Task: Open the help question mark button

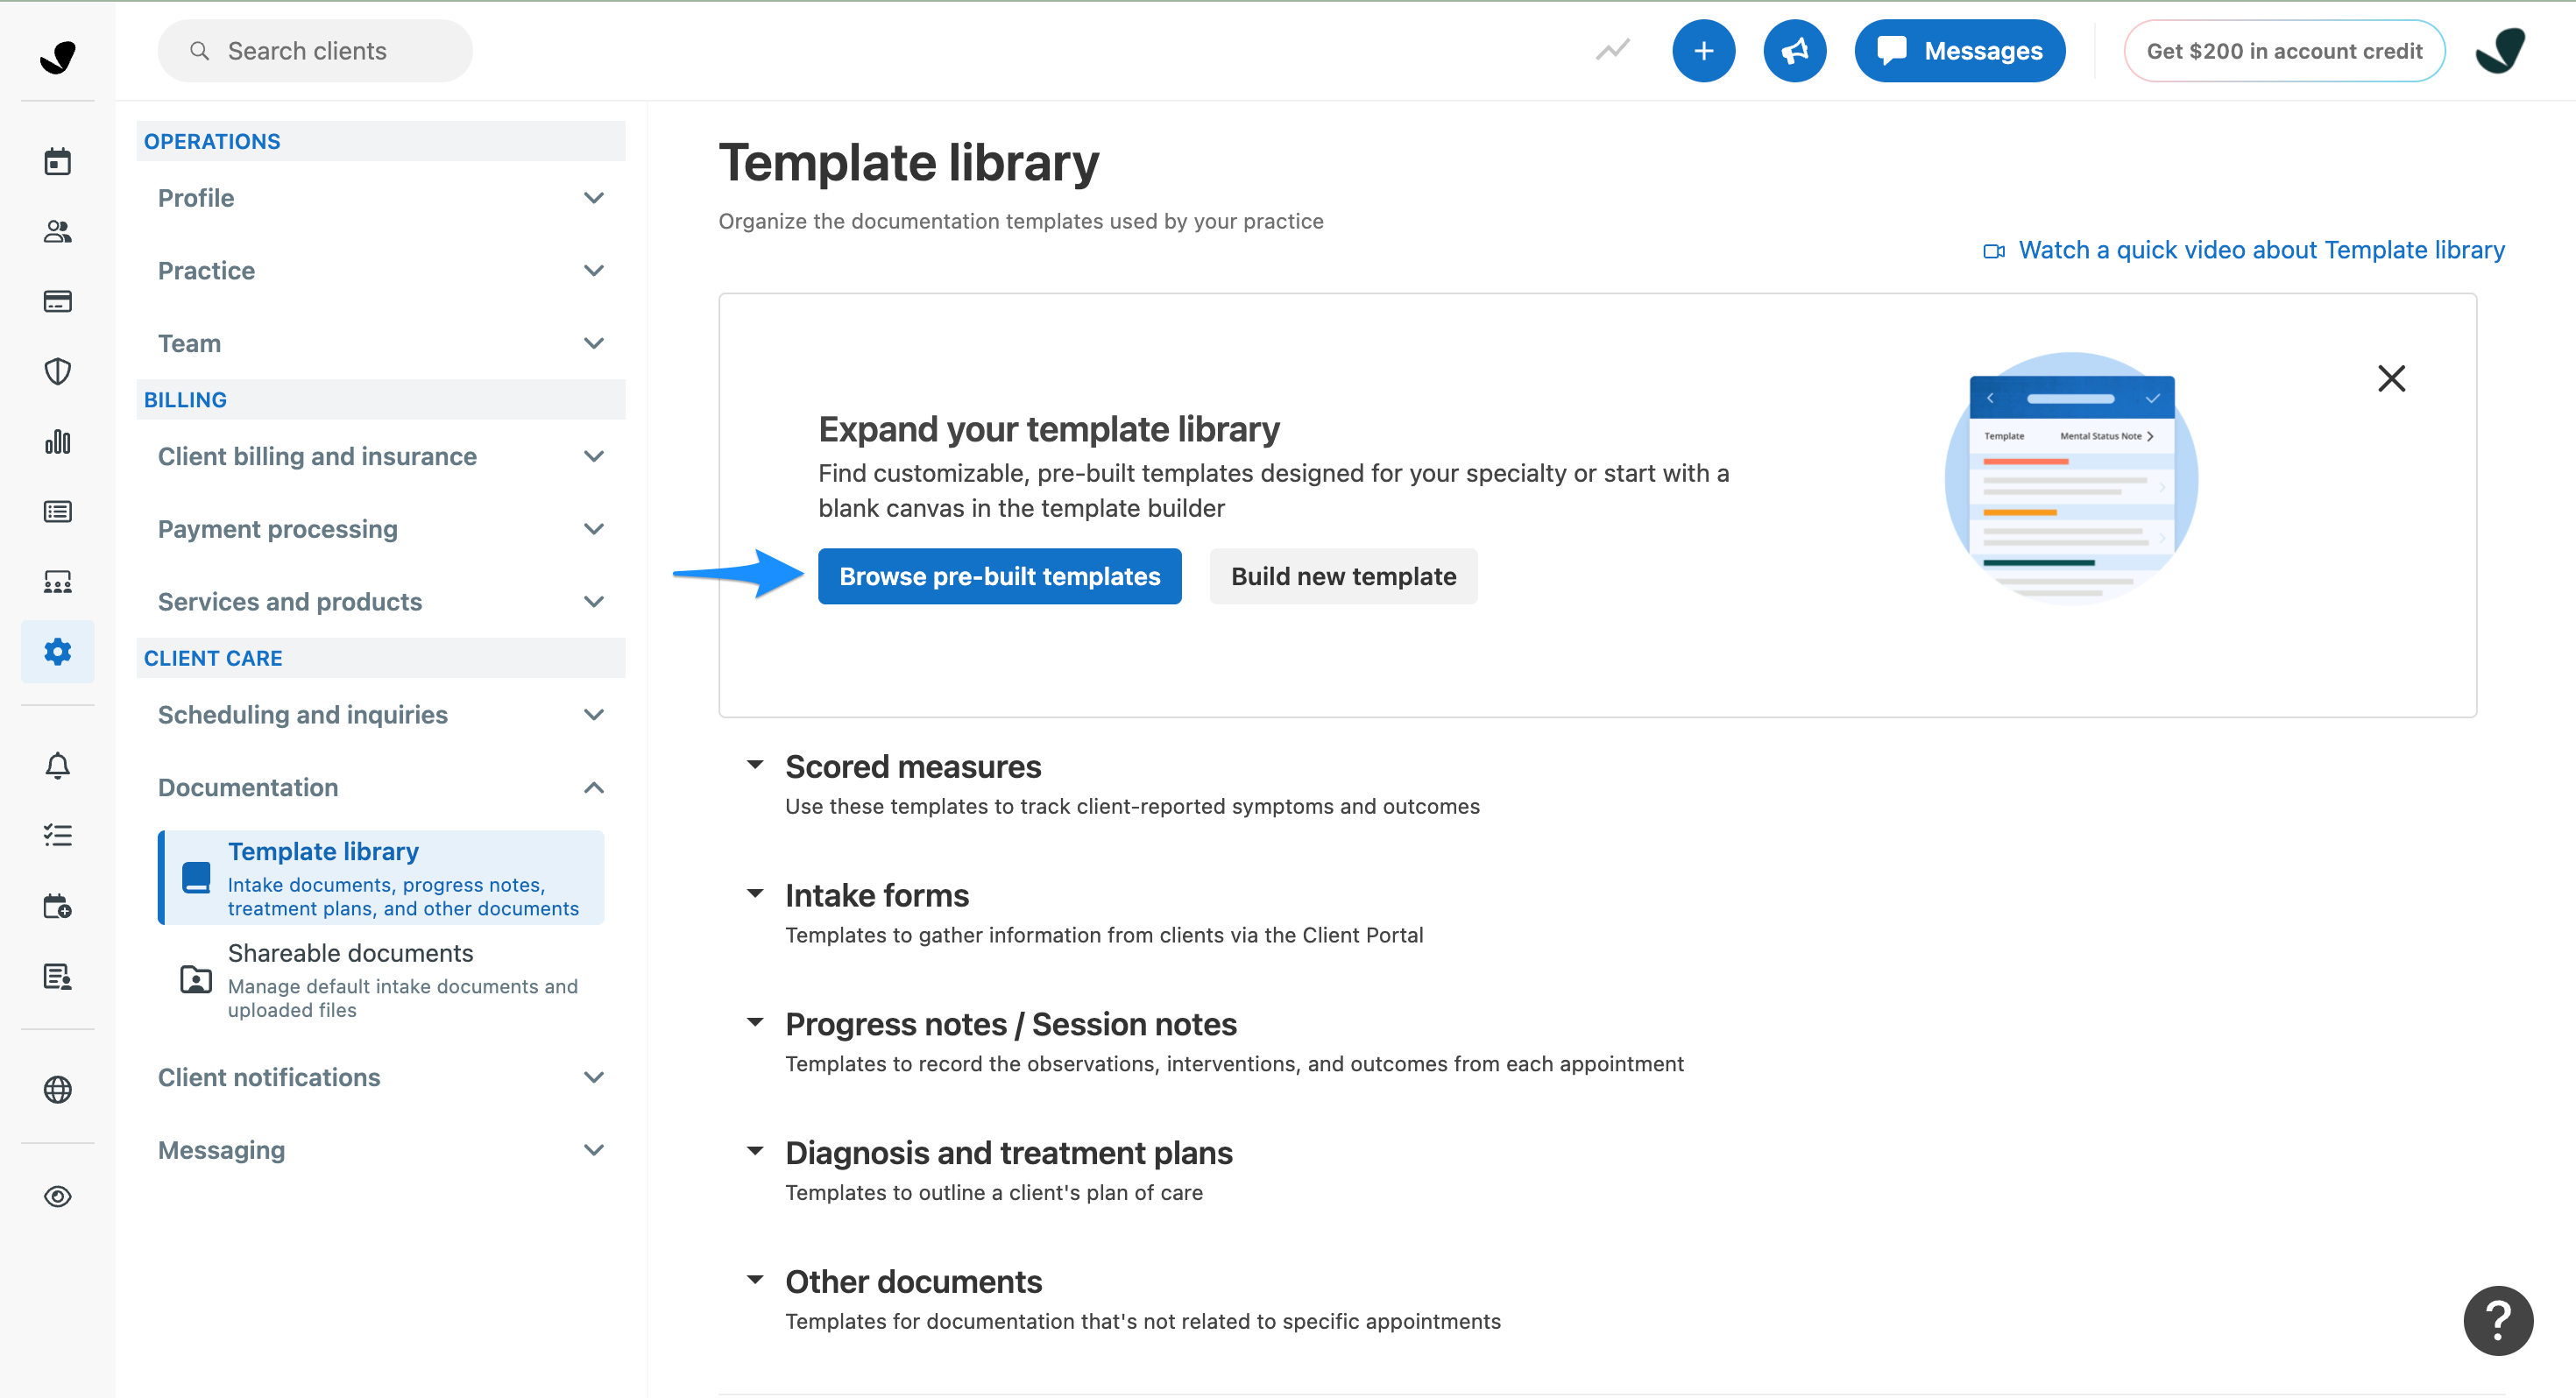Action: [2497, 1320]
